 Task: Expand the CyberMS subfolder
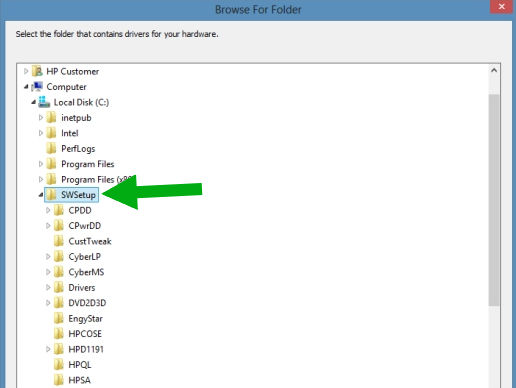coord(48,272)
